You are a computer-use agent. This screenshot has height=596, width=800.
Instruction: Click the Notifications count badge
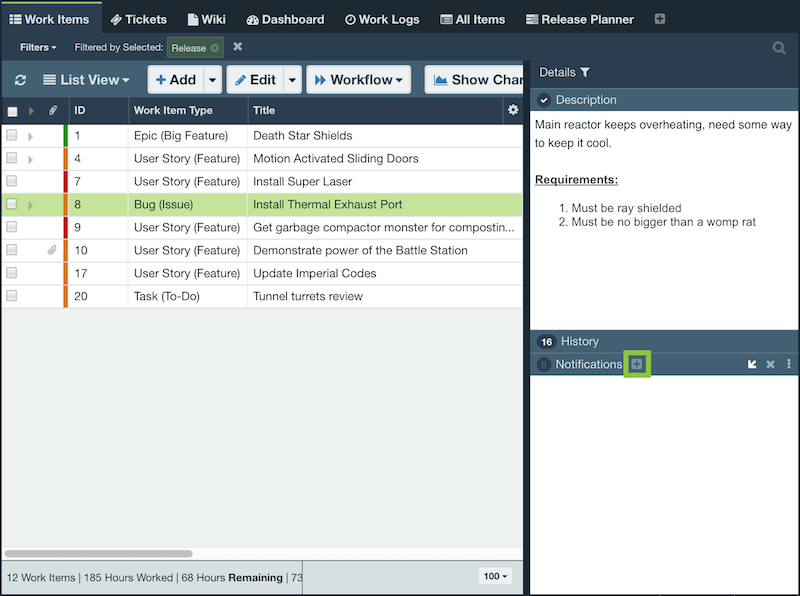[544, 364]
